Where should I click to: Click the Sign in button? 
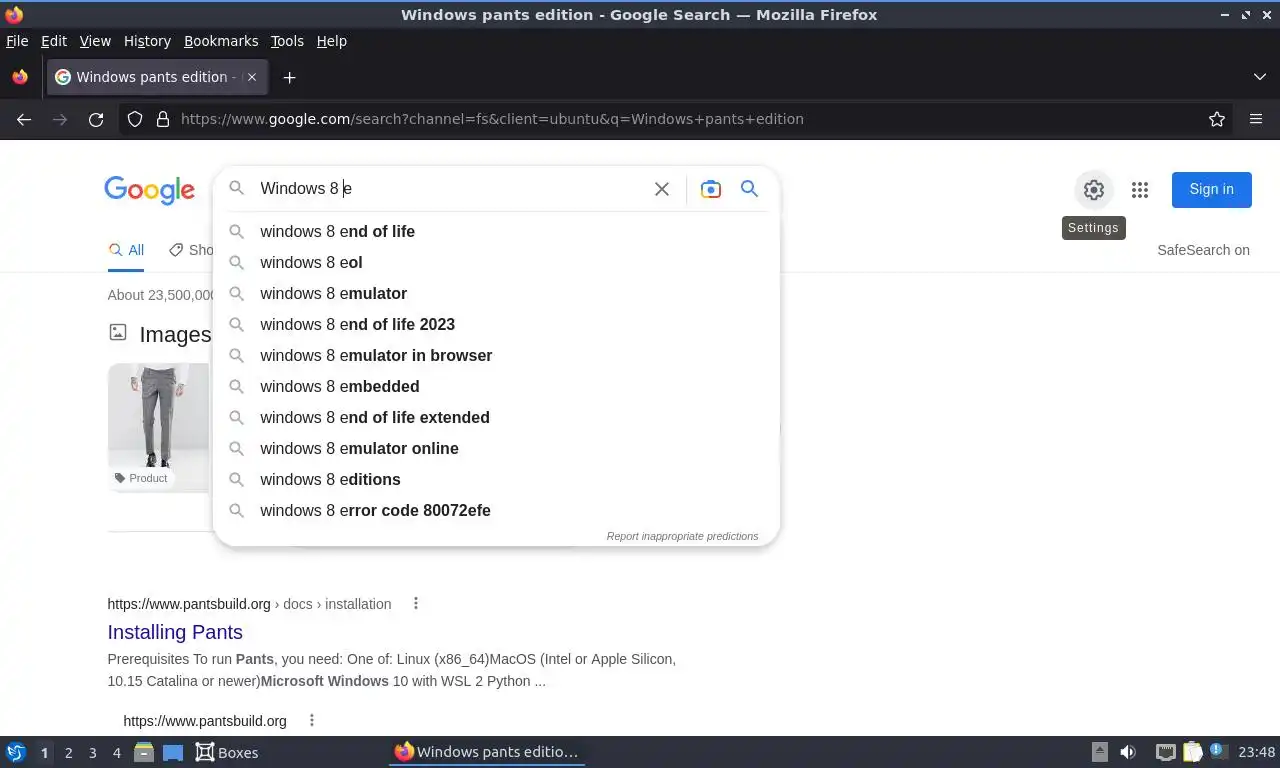click(1211, 189)
